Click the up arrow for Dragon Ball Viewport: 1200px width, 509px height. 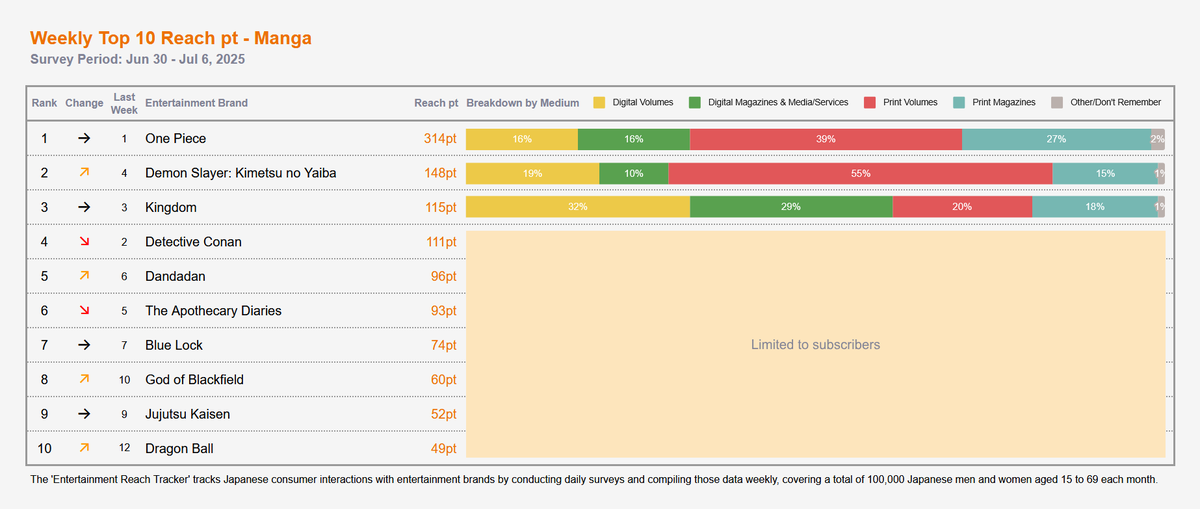[x=84, y=448]
